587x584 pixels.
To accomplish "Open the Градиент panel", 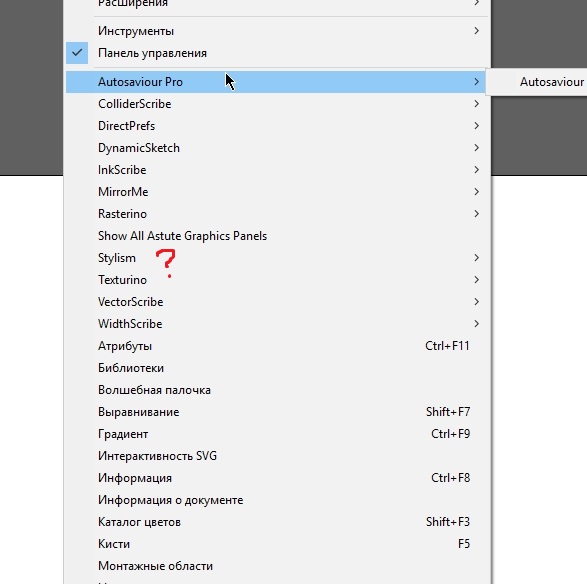I will (278, 434).
